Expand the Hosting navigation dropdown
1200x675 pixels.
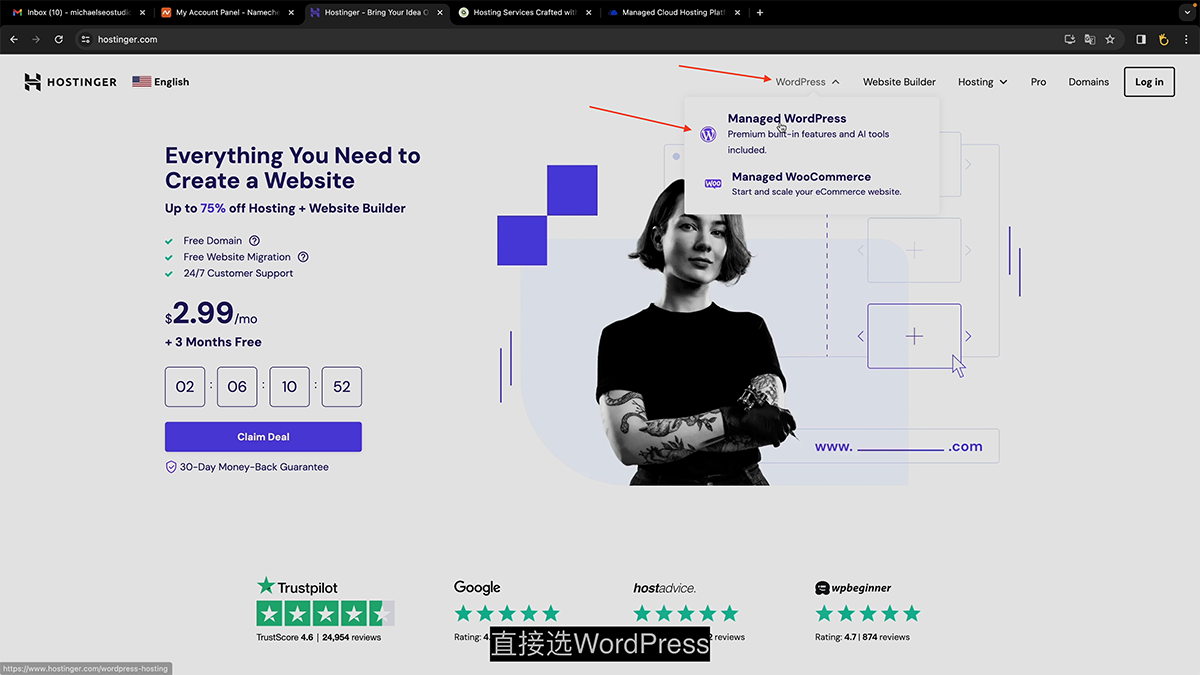point(982,82)
